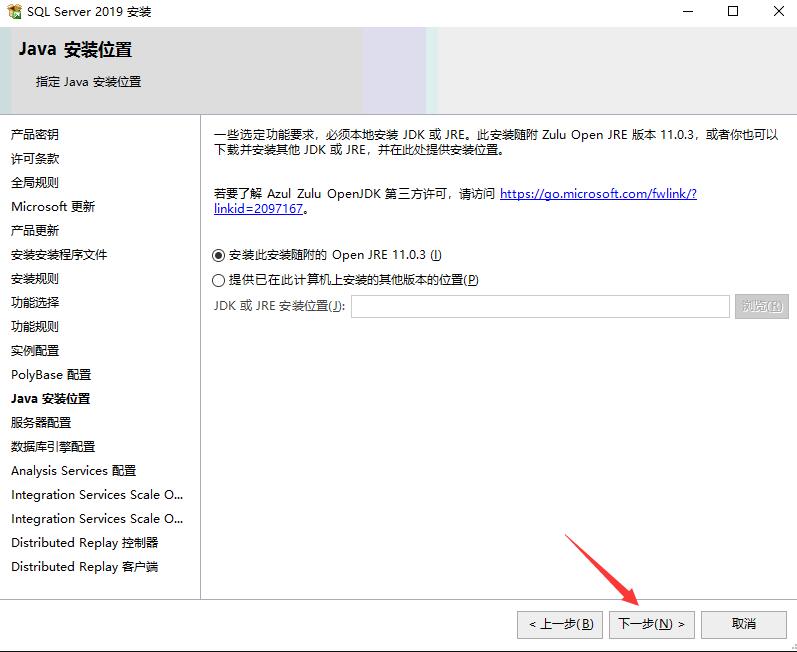Select Distributed Replay 控制器 step
The image size is (797, 652).
click(84, 543)
